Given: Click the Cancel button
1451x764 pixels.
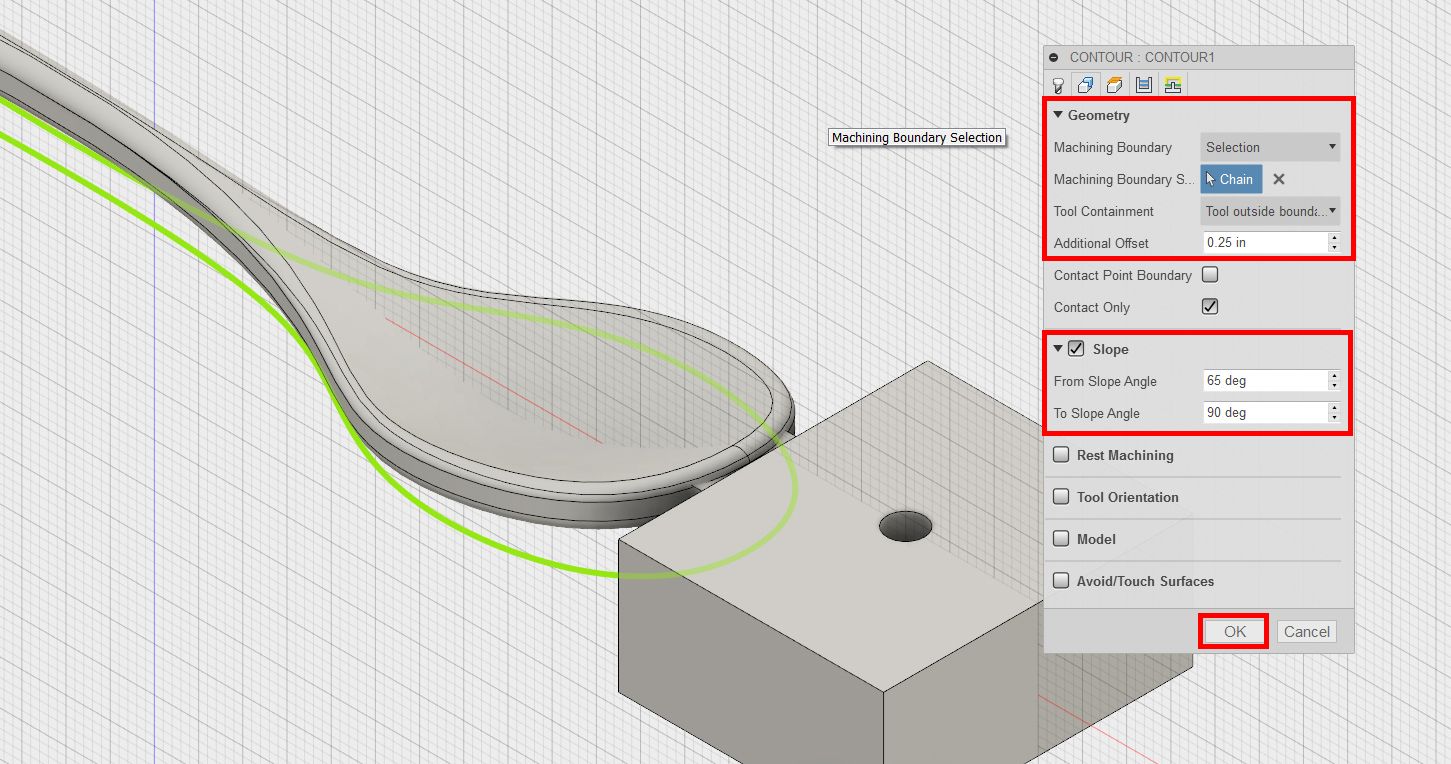Looking at the screenshot, I should click(1306, 631).
